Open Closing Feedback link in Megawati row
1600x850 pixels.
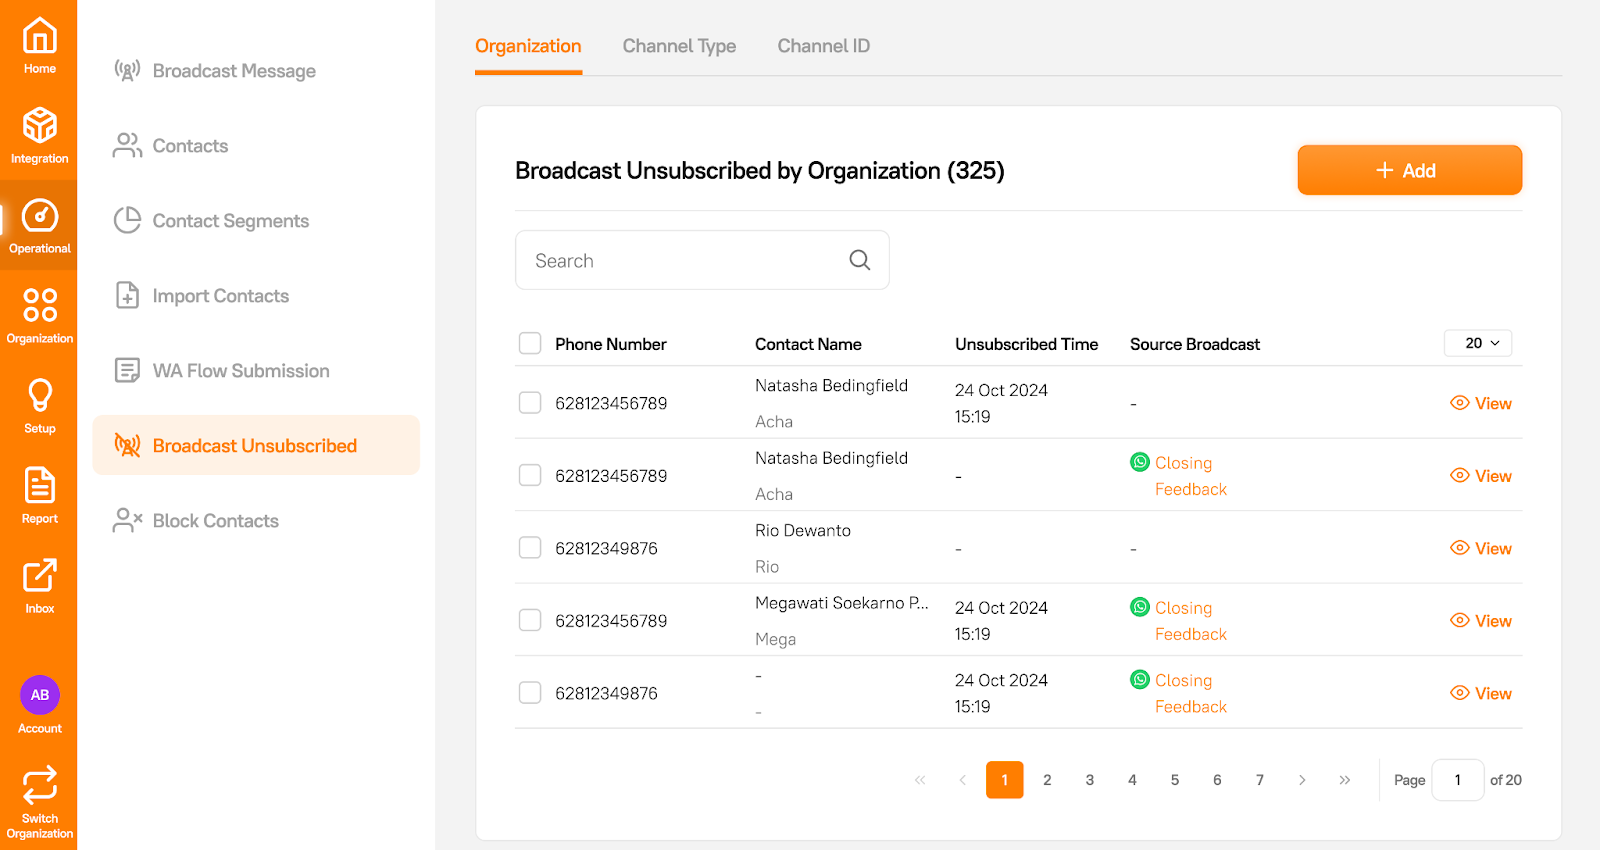pyautogui.click(x=1191, y=621)
